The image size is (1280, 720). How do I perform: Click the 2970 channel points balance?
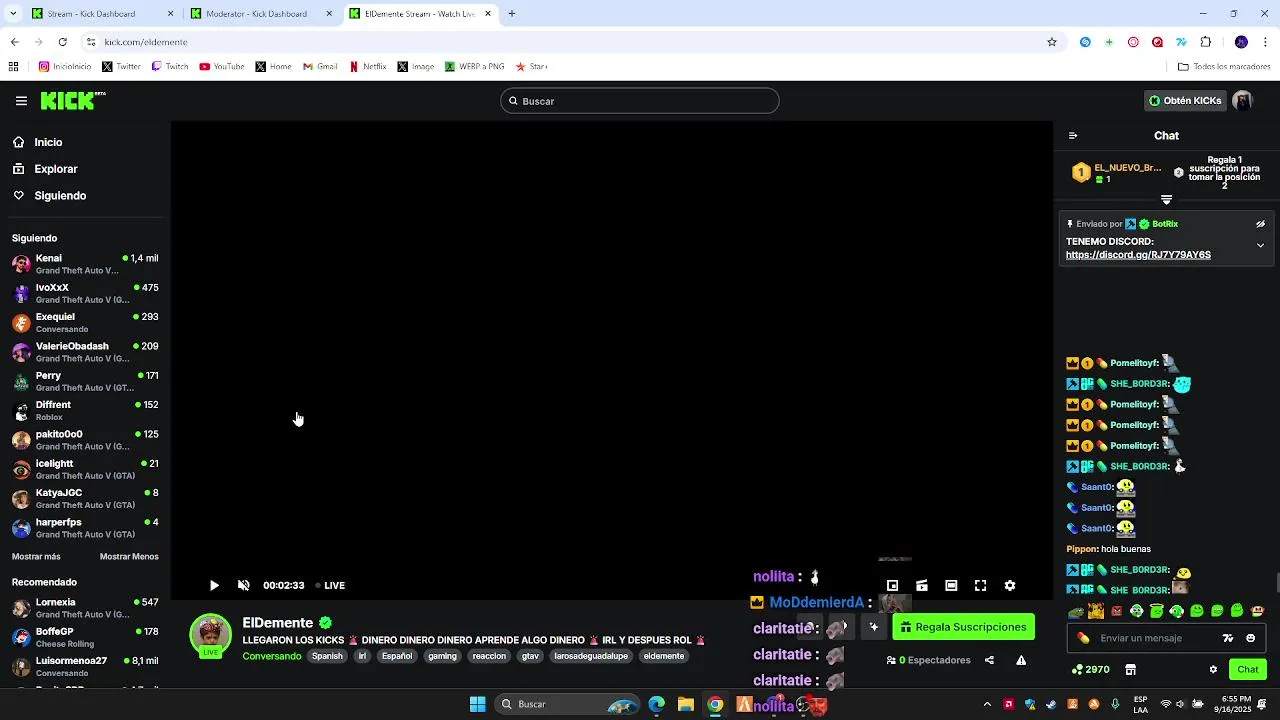click(1090, 670)
